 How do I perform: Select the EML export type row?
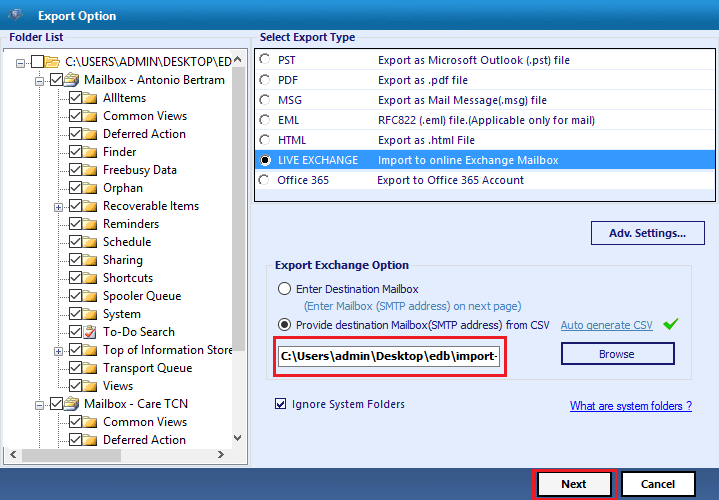[485, 120]
